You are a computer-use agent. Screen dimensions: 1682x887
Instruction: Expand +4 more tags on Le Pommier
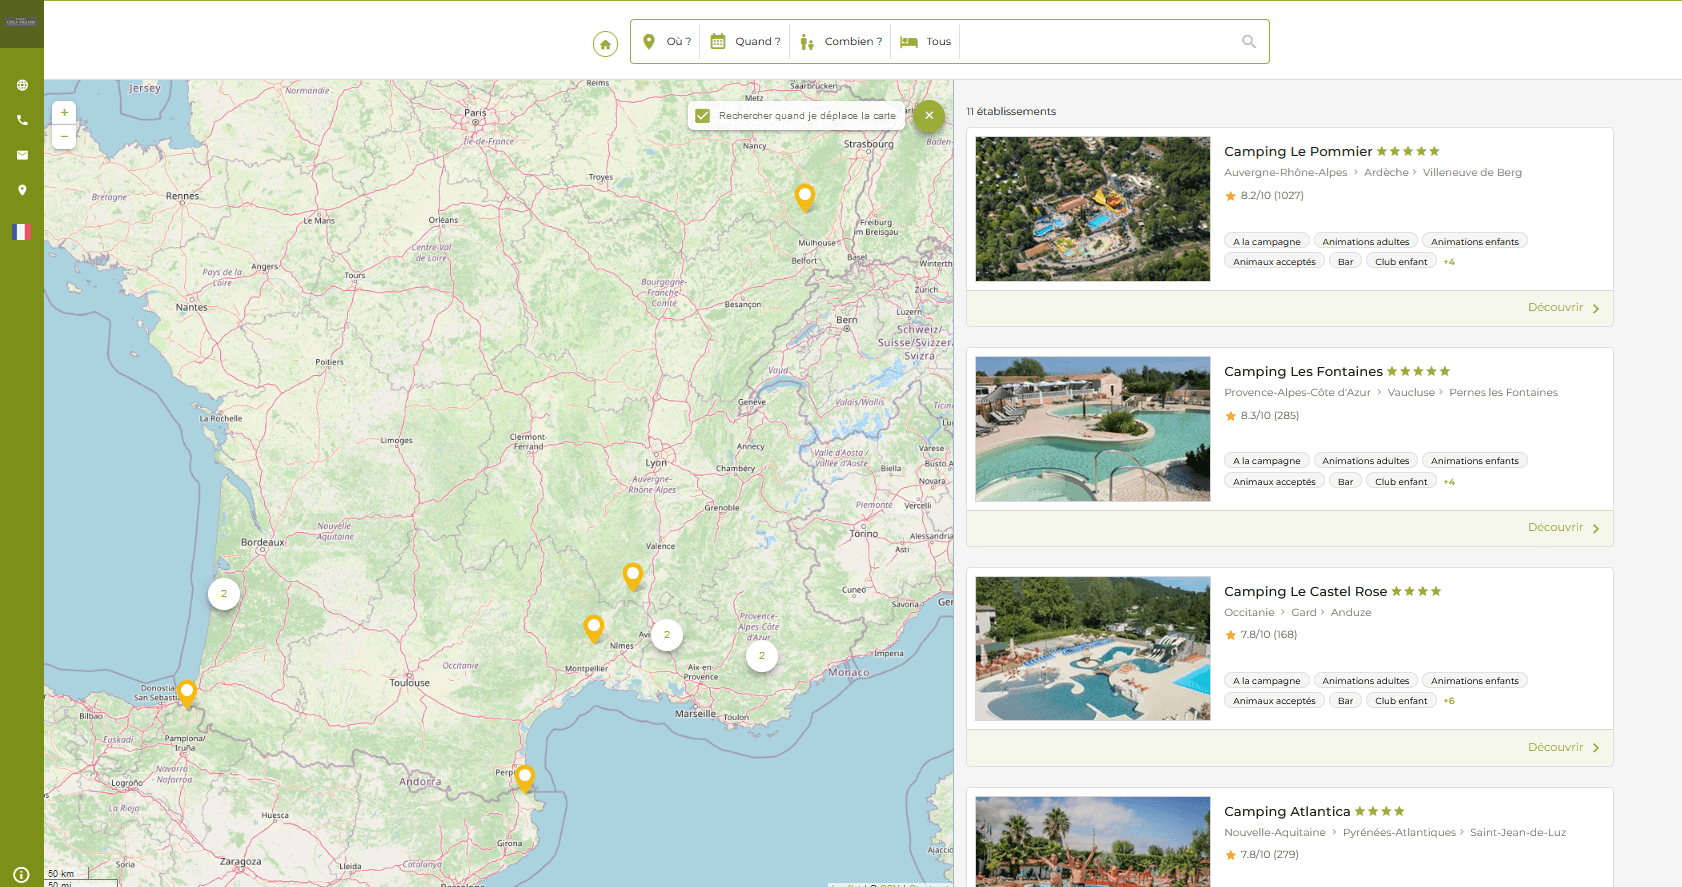pyautogui.click(x=1449, y=262)
